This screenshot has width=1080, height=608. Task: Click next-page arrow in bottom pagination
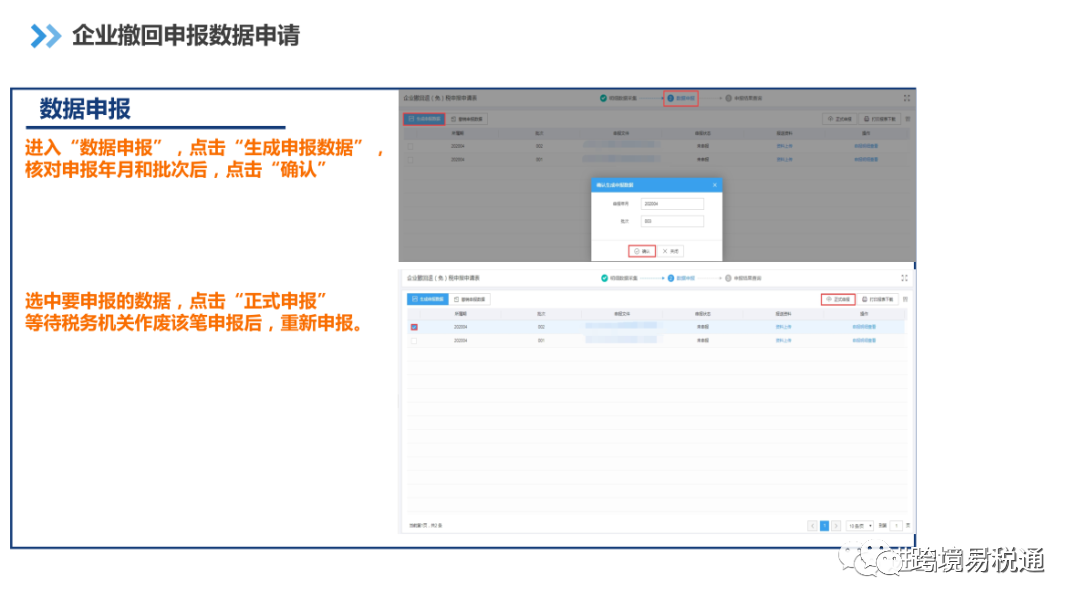[835, 526]
